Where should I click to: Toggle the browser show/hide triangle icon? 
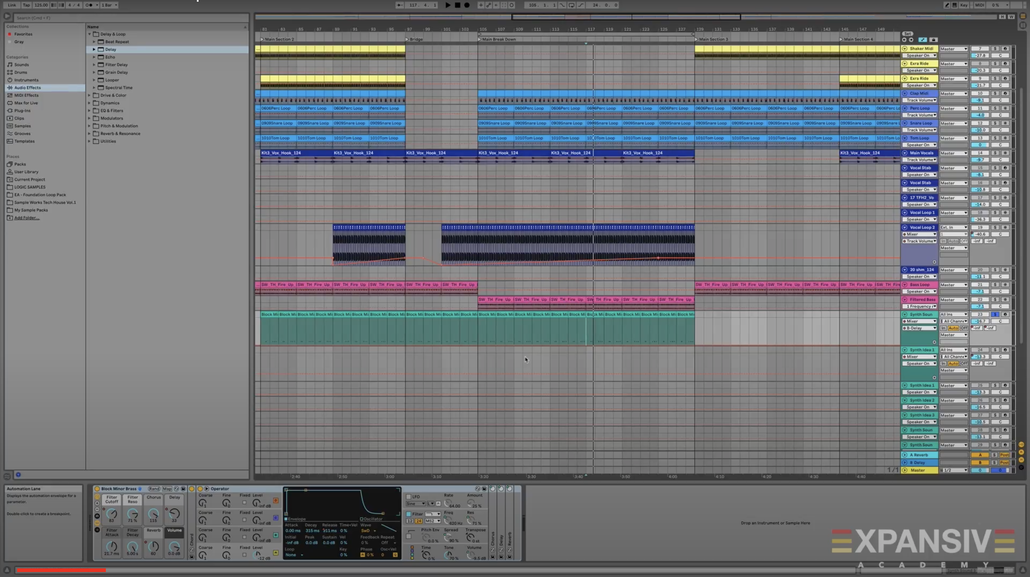[x=7, y=17]
